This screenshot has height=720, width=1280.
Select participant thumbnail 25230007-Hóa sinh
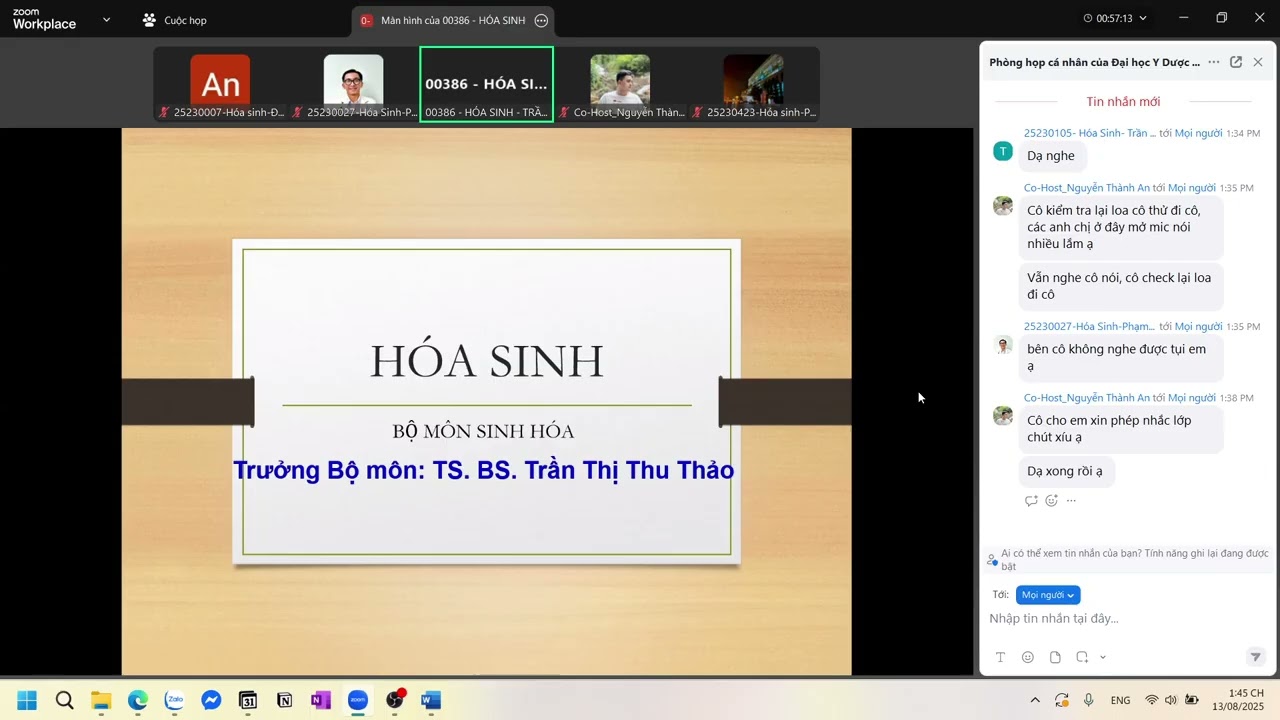(x=220, y=85)
